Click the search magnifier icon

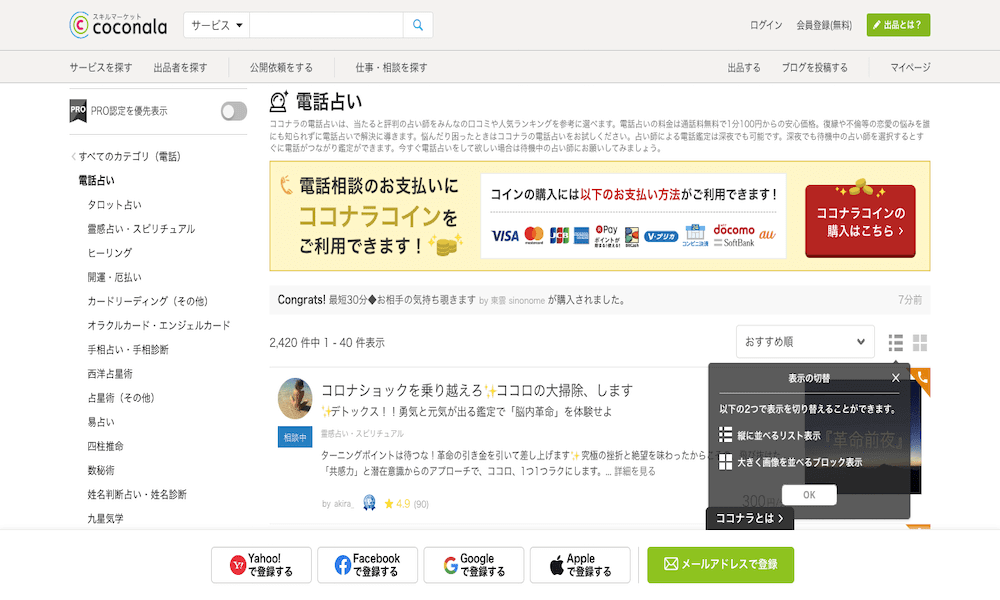[418, 25]
